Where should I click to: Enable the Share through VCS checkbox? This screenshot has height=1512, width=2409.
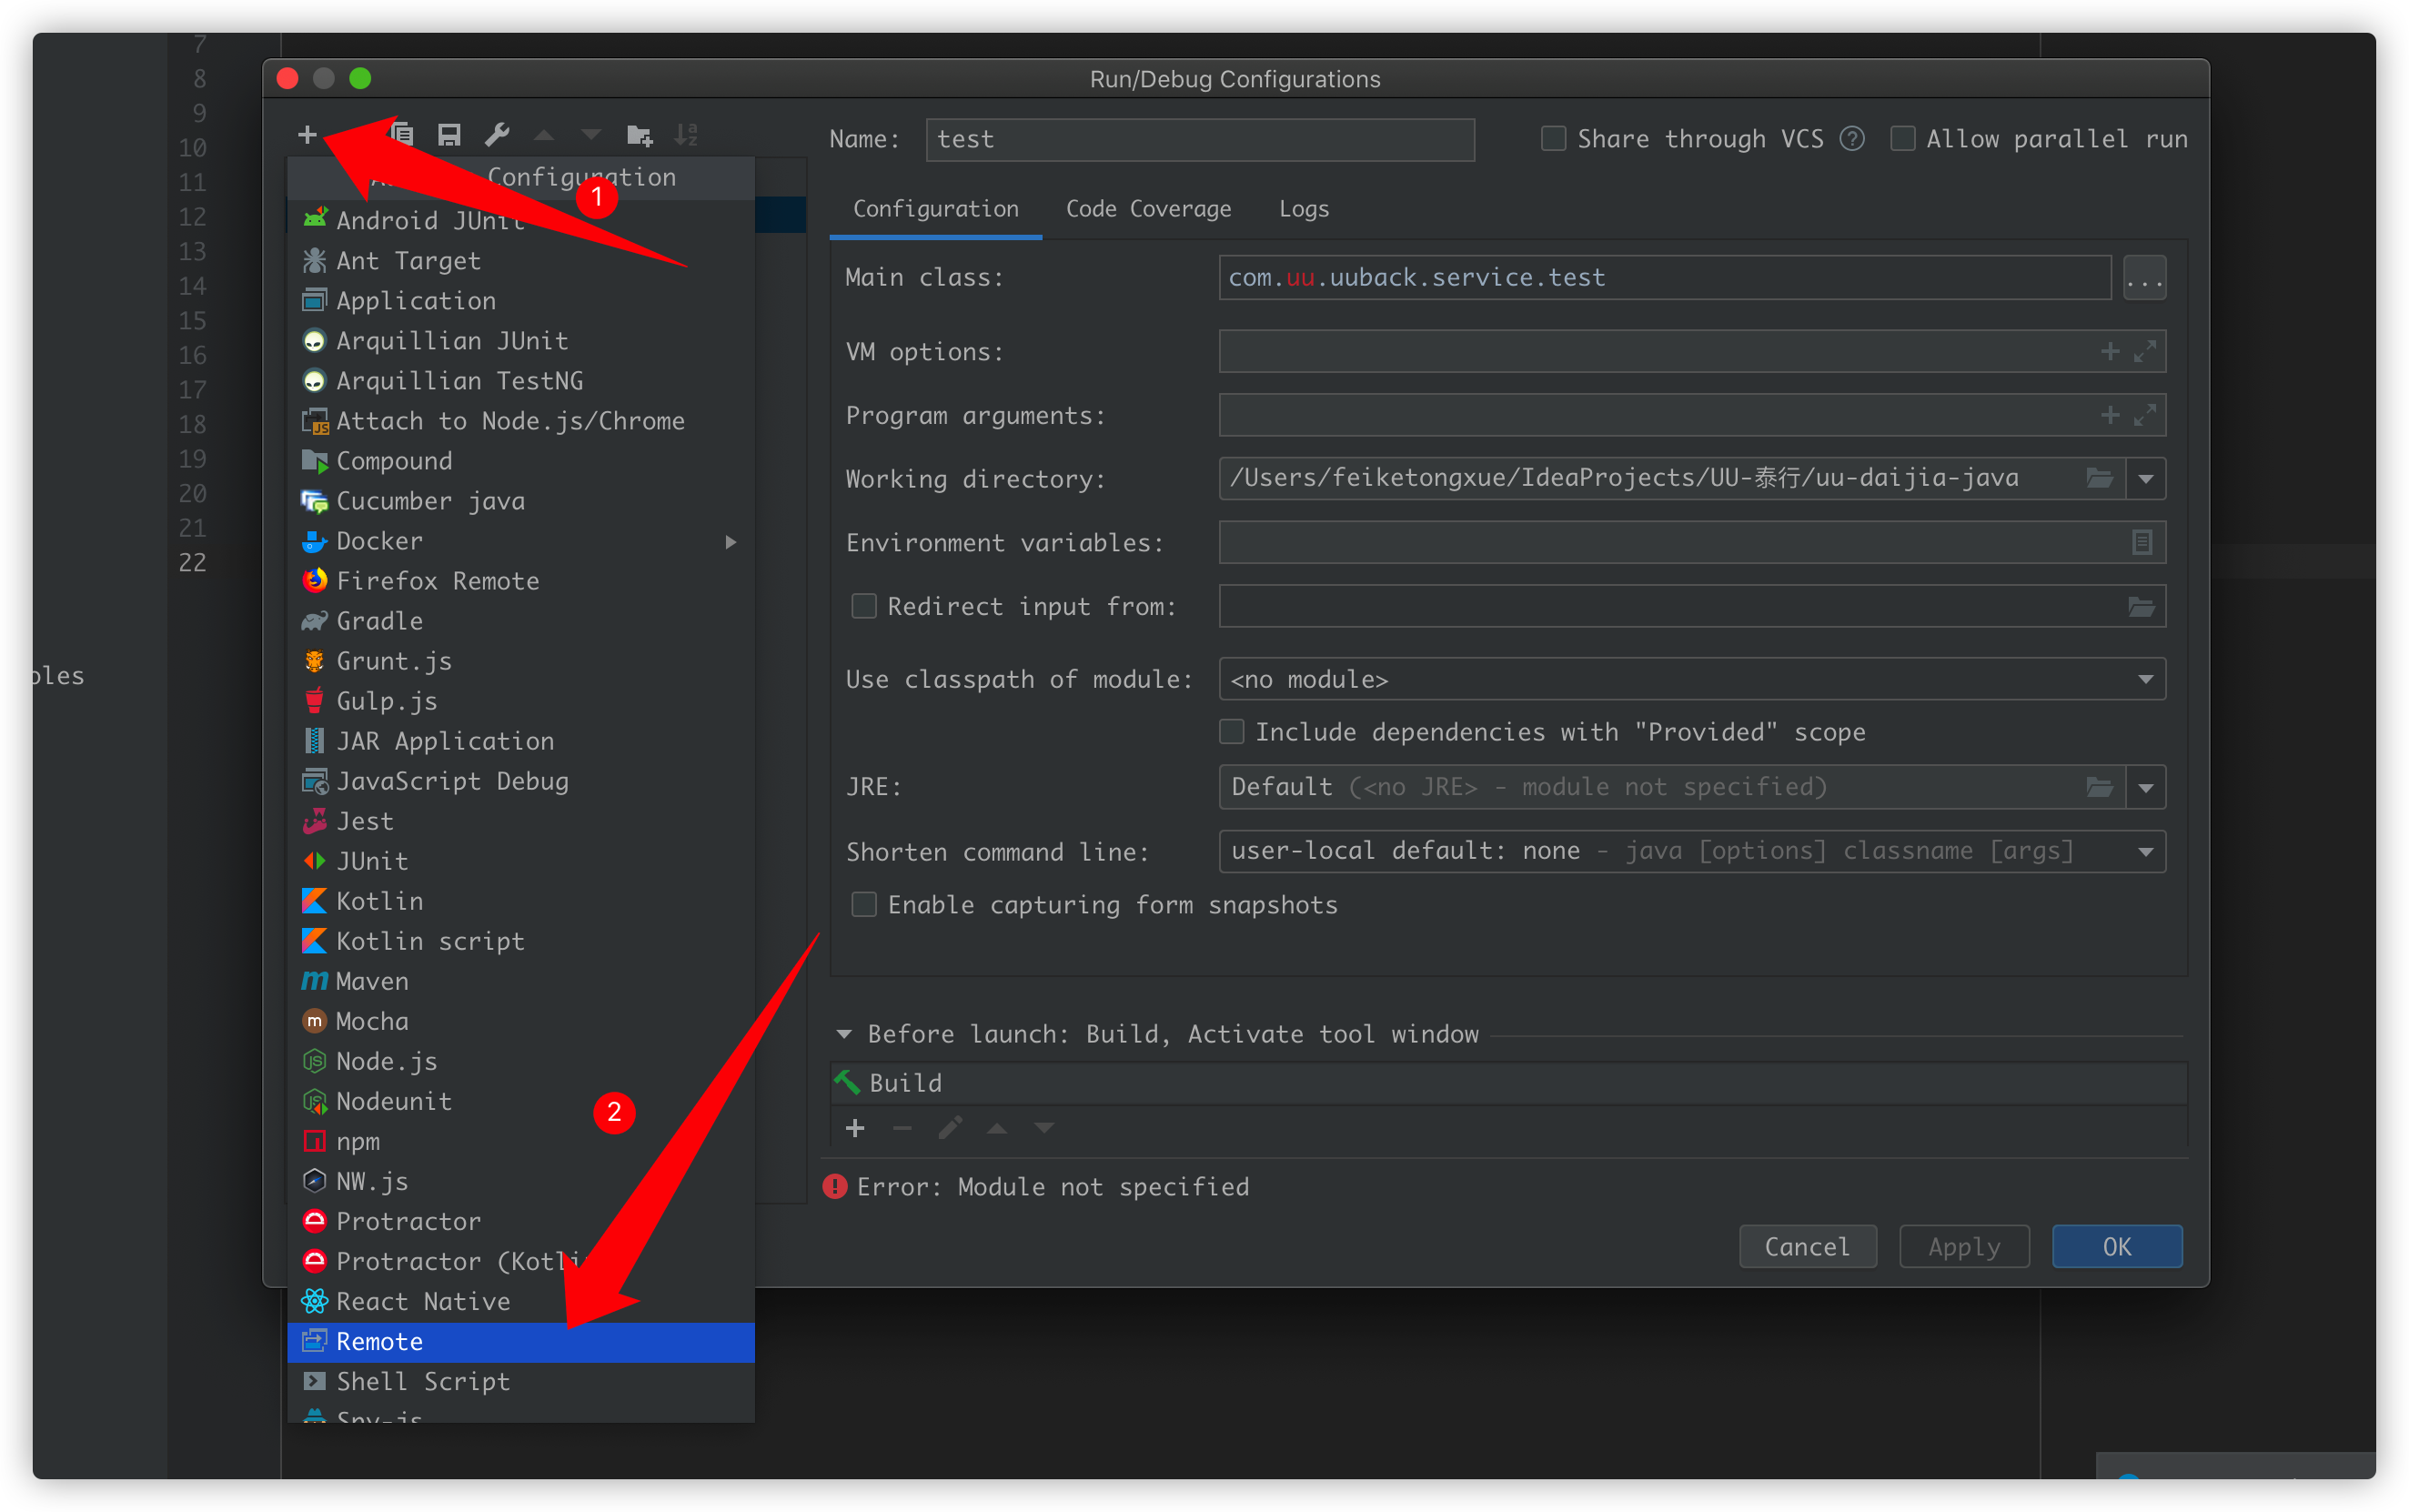click(1553, 138)
